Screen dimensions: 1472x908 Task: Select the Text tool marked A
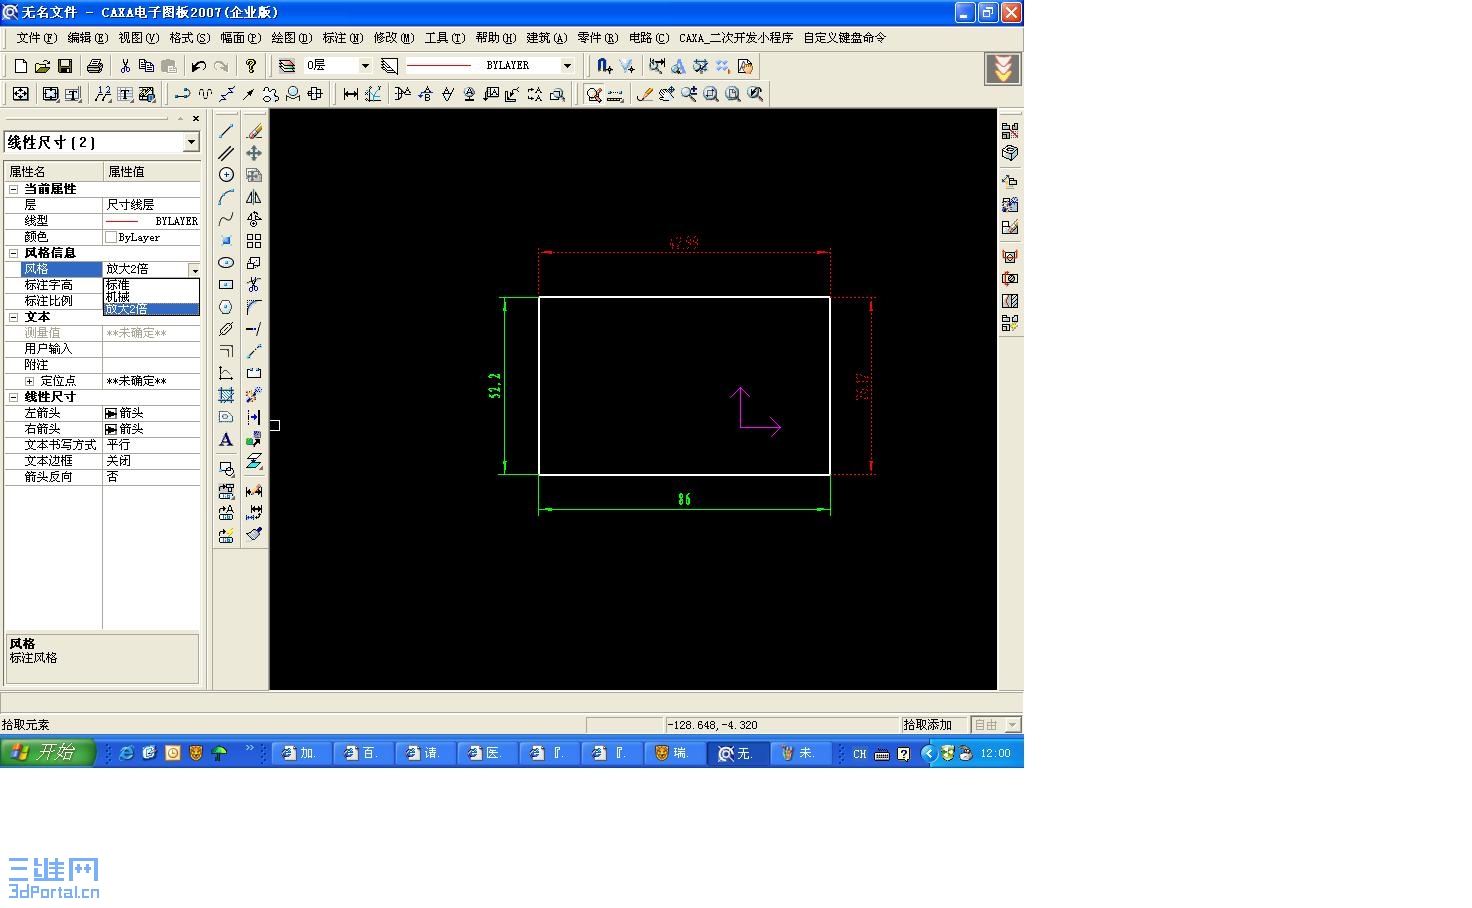pyautogui.click(x=226, y=439)
